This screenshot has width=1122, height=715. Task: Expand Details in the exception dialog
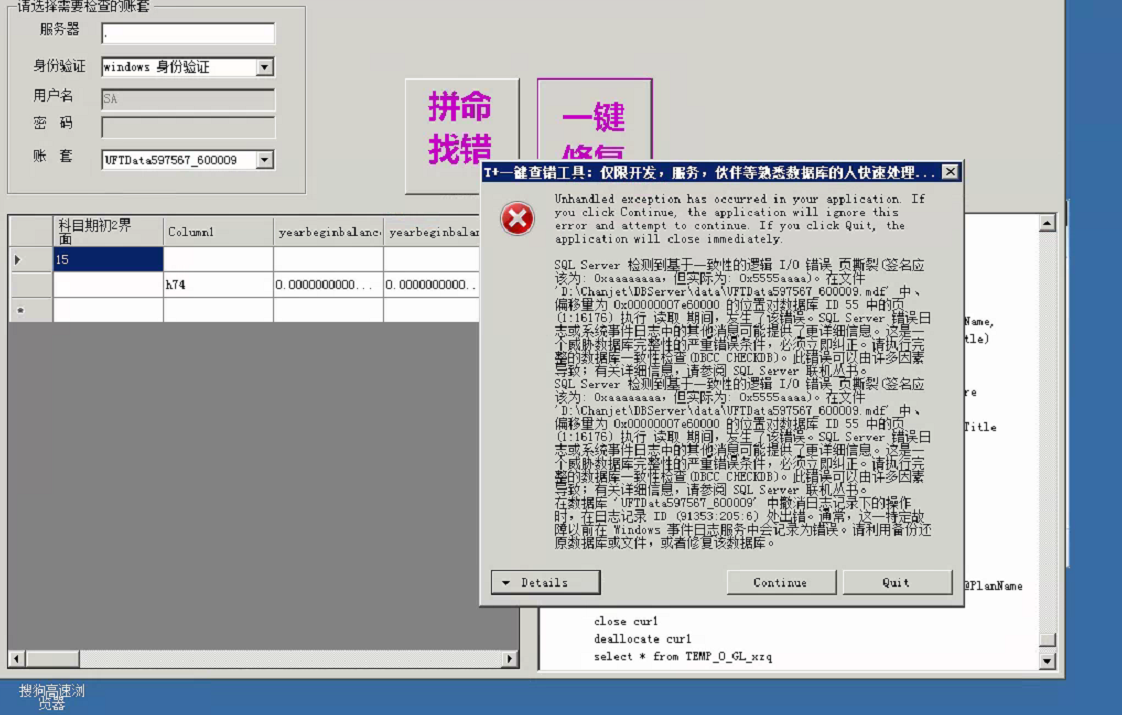pos(545,583)
